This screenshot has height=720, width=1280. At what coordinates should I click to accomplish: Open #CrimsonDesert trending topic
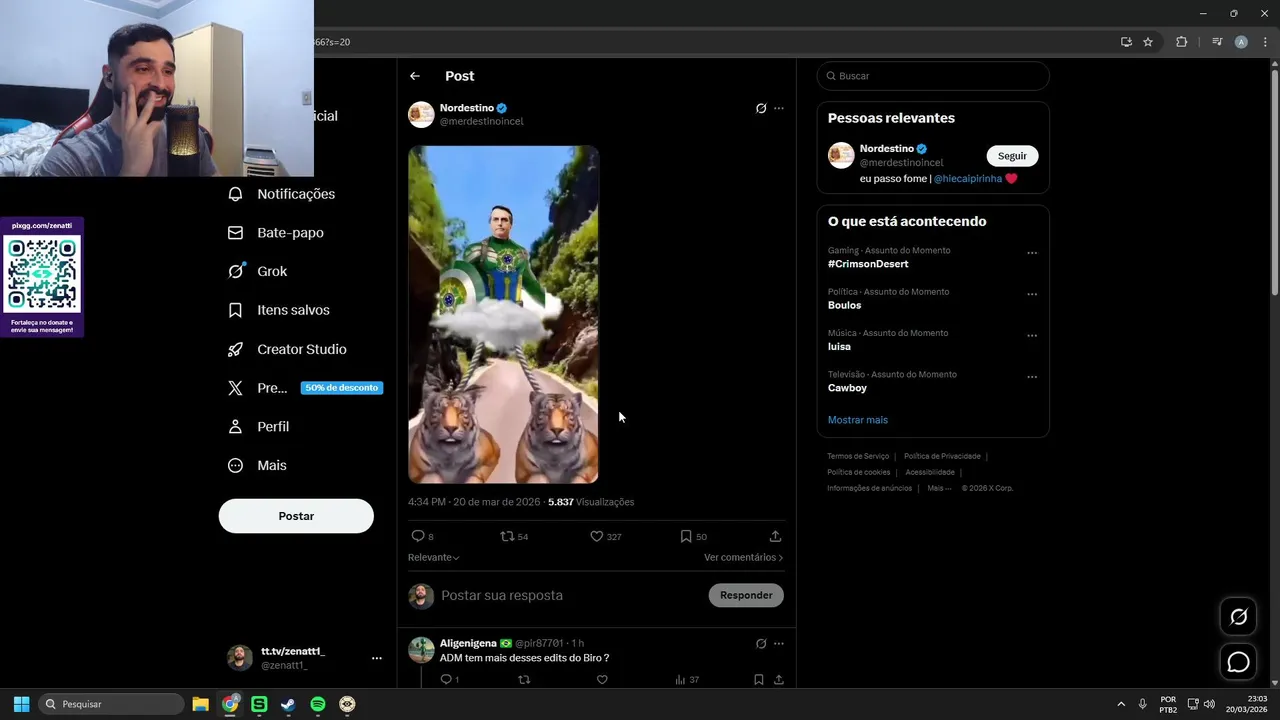[868, 264]
